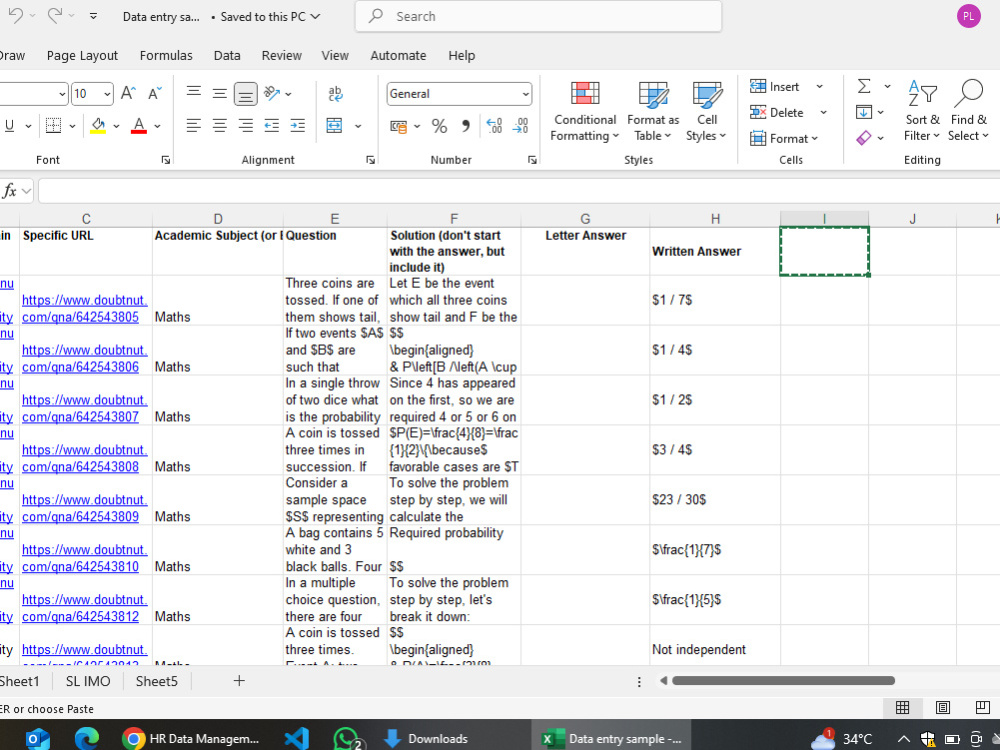This screenshot has height=750, width=1000.
Task: Open doubtnut link ending 642543805
Action: click(84, 308)
